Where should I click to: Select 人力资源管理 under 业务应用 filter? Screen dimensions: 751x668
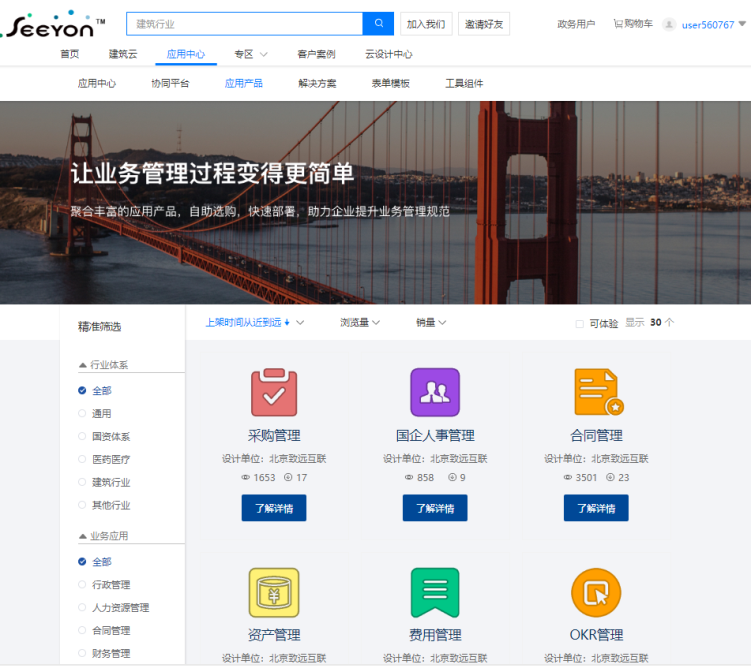click(x=83, y=608)
